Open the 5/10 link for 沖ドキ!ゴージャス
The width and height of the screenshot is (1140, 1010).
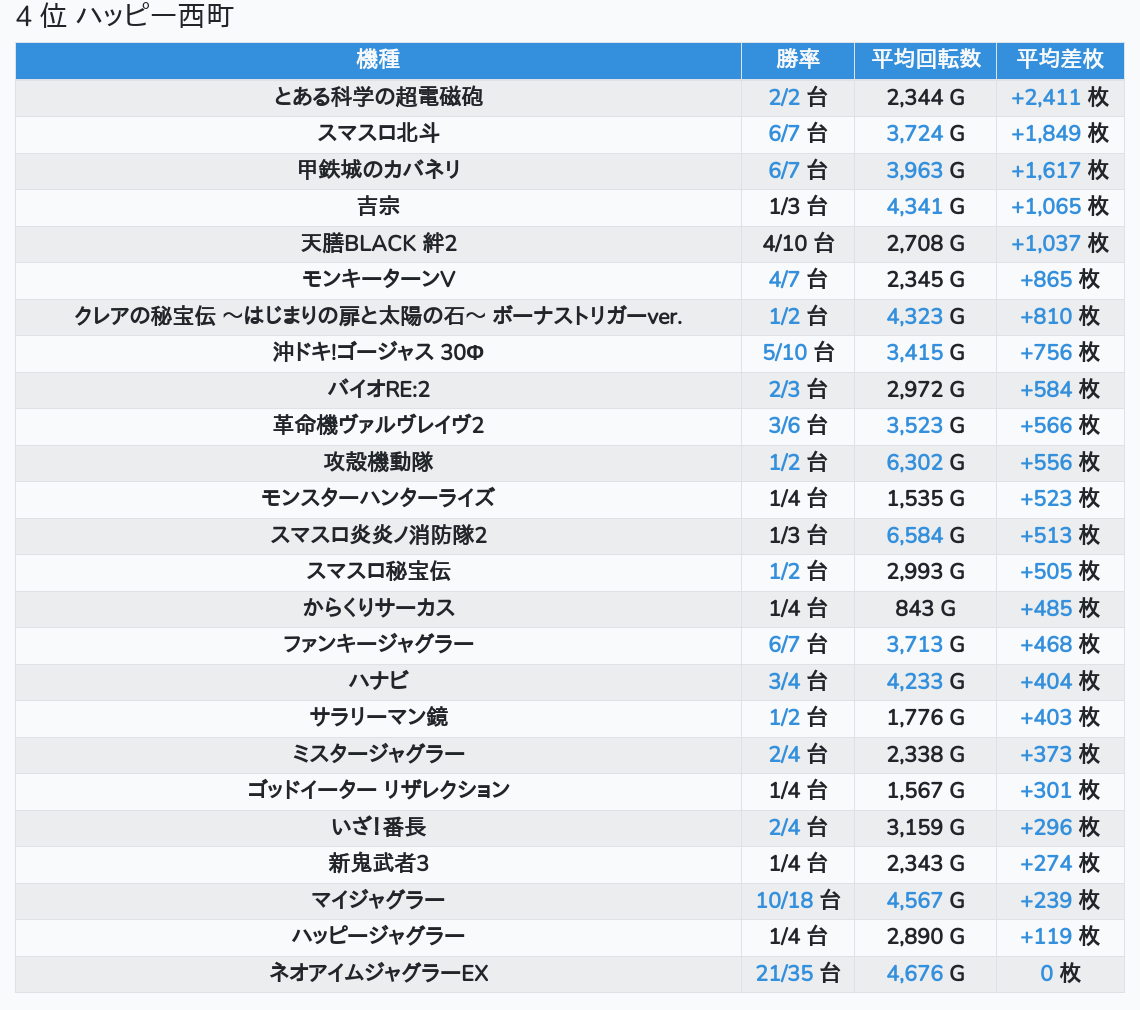784,353
